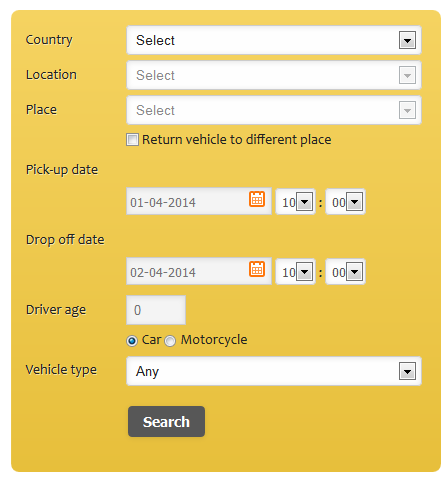Focus the Driver age input field
The image size is (447, 482).
point(156,310)
